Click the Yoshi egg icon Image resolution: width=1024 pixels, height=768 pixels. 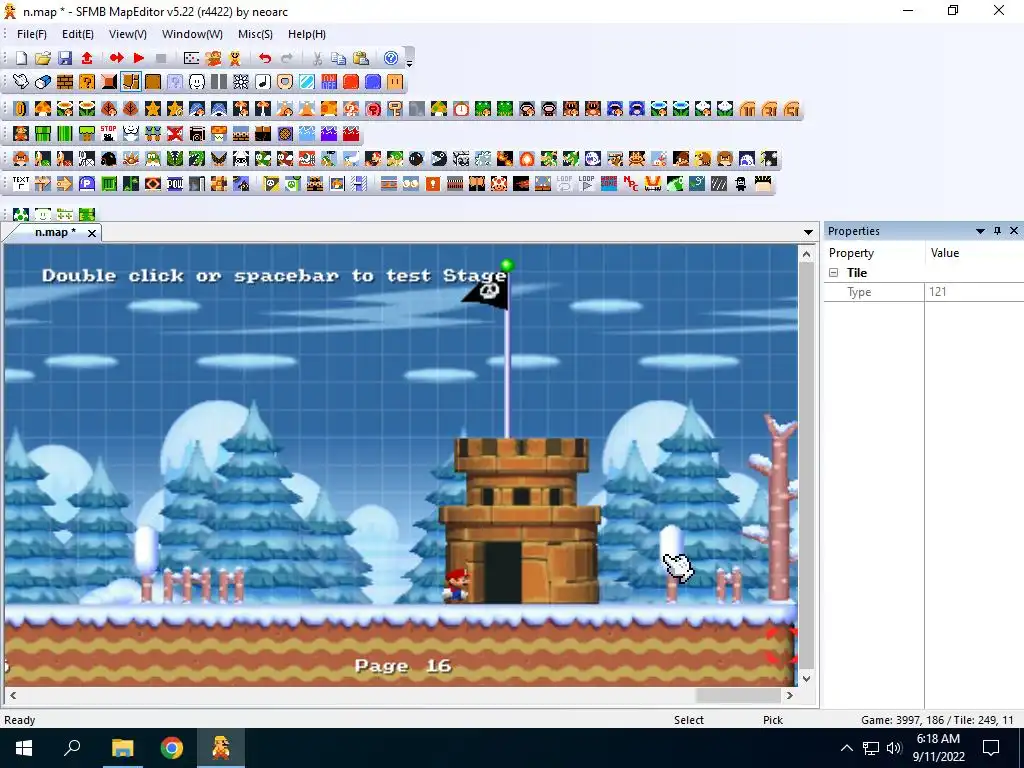[21, 214]
